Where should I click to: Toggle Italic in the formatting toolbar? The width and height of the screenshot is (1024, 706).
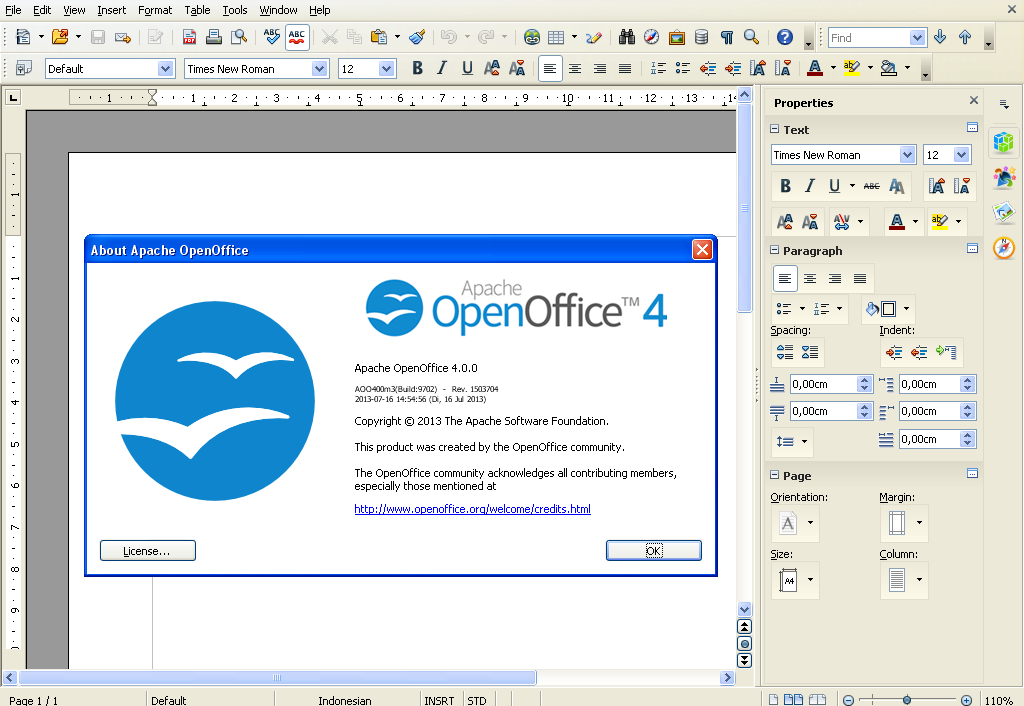tap(442, 68)
